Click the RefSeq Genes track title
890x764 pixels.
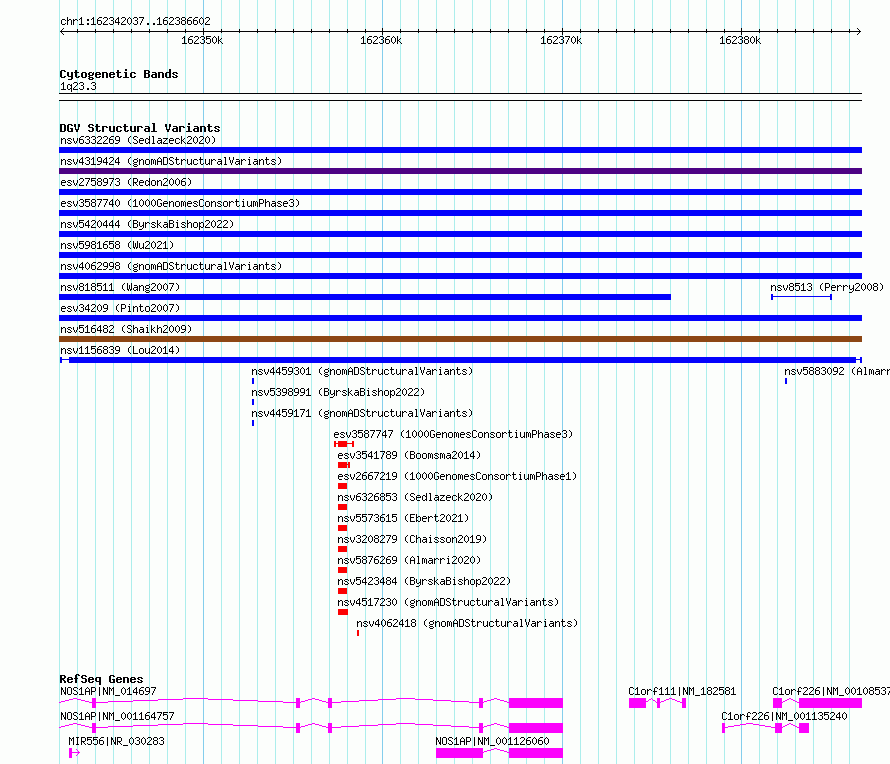coord(101,679)
